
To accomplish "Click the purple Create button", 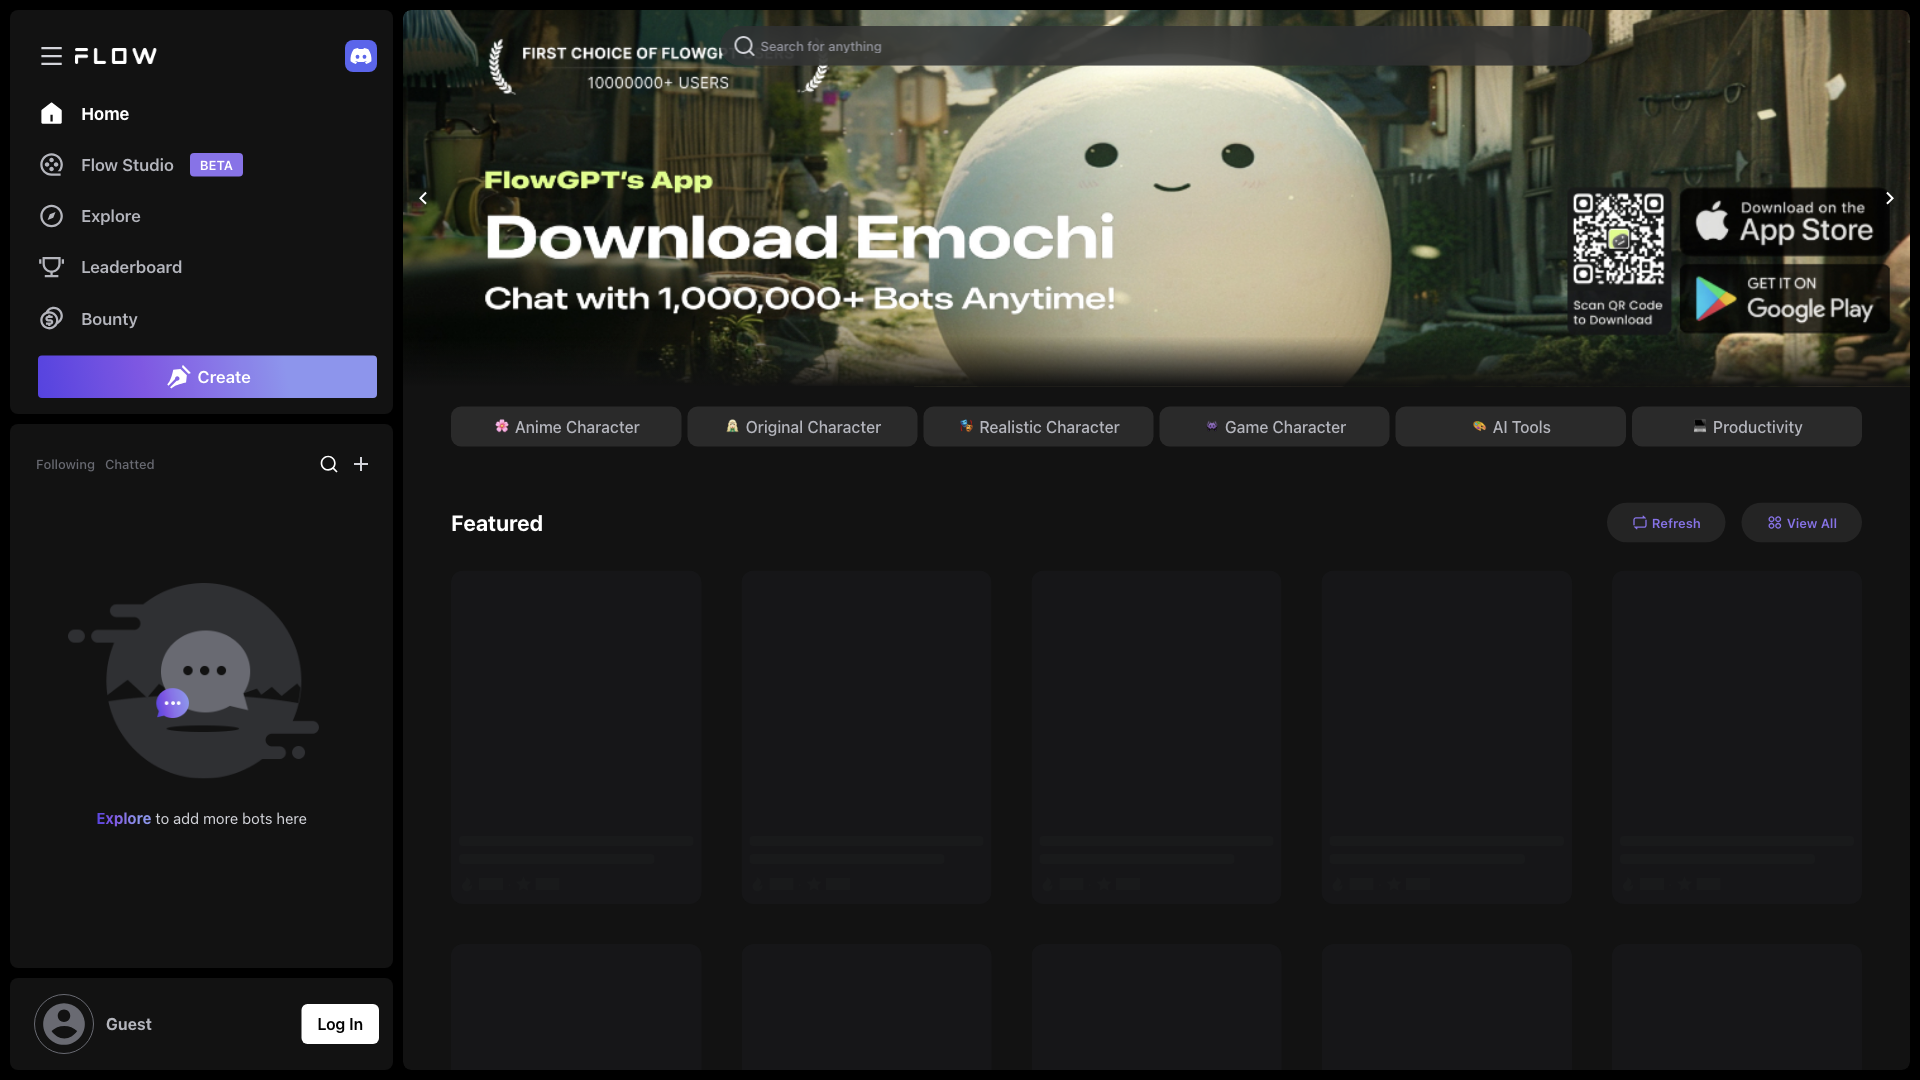I will [x=206, y=376].
